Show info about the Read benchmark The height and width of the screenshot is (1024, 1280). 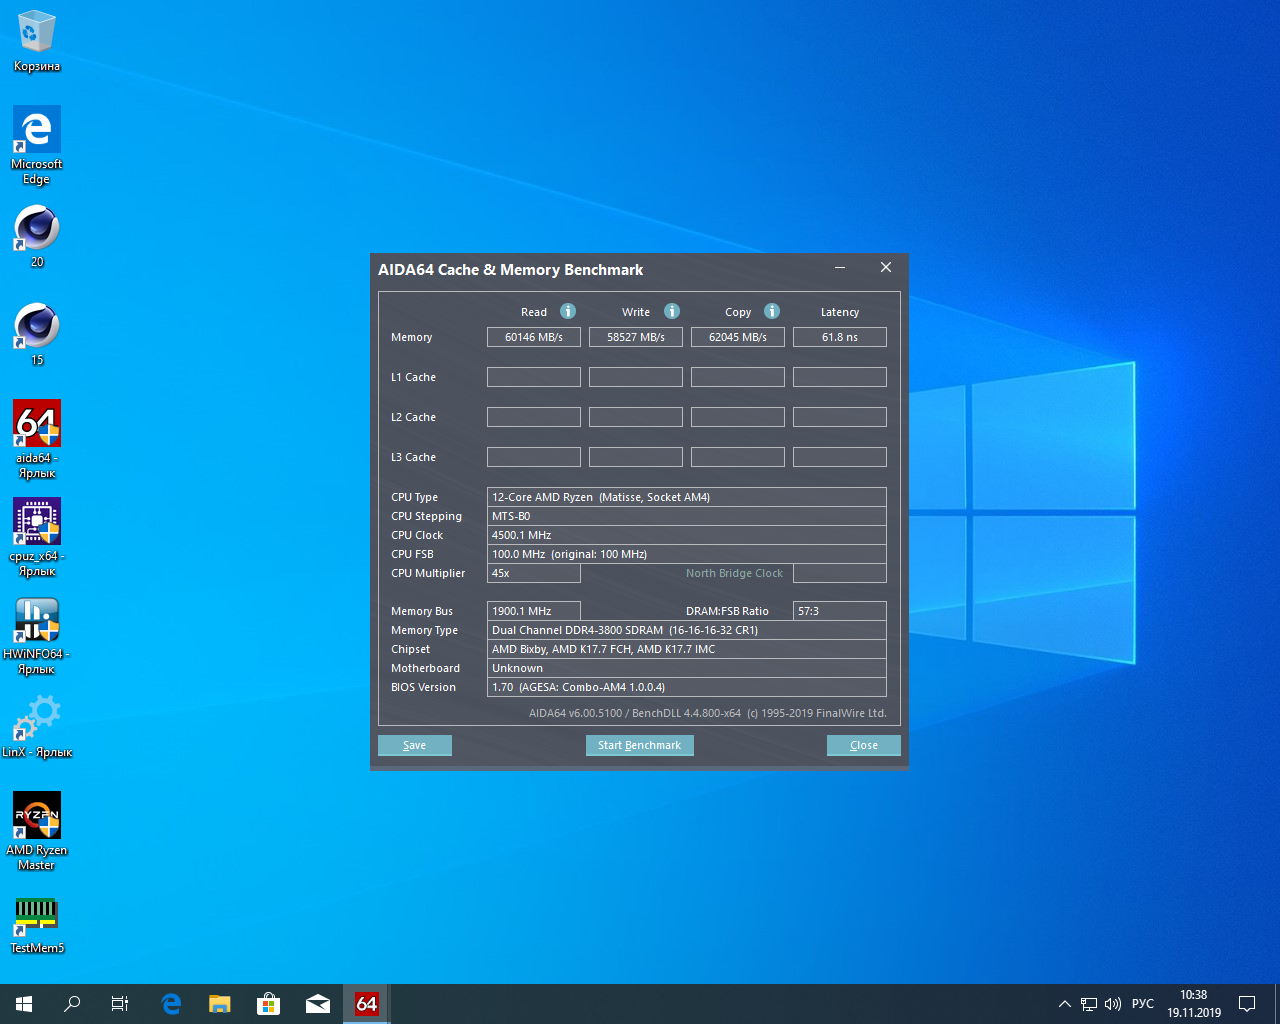(x=568, y=311)
